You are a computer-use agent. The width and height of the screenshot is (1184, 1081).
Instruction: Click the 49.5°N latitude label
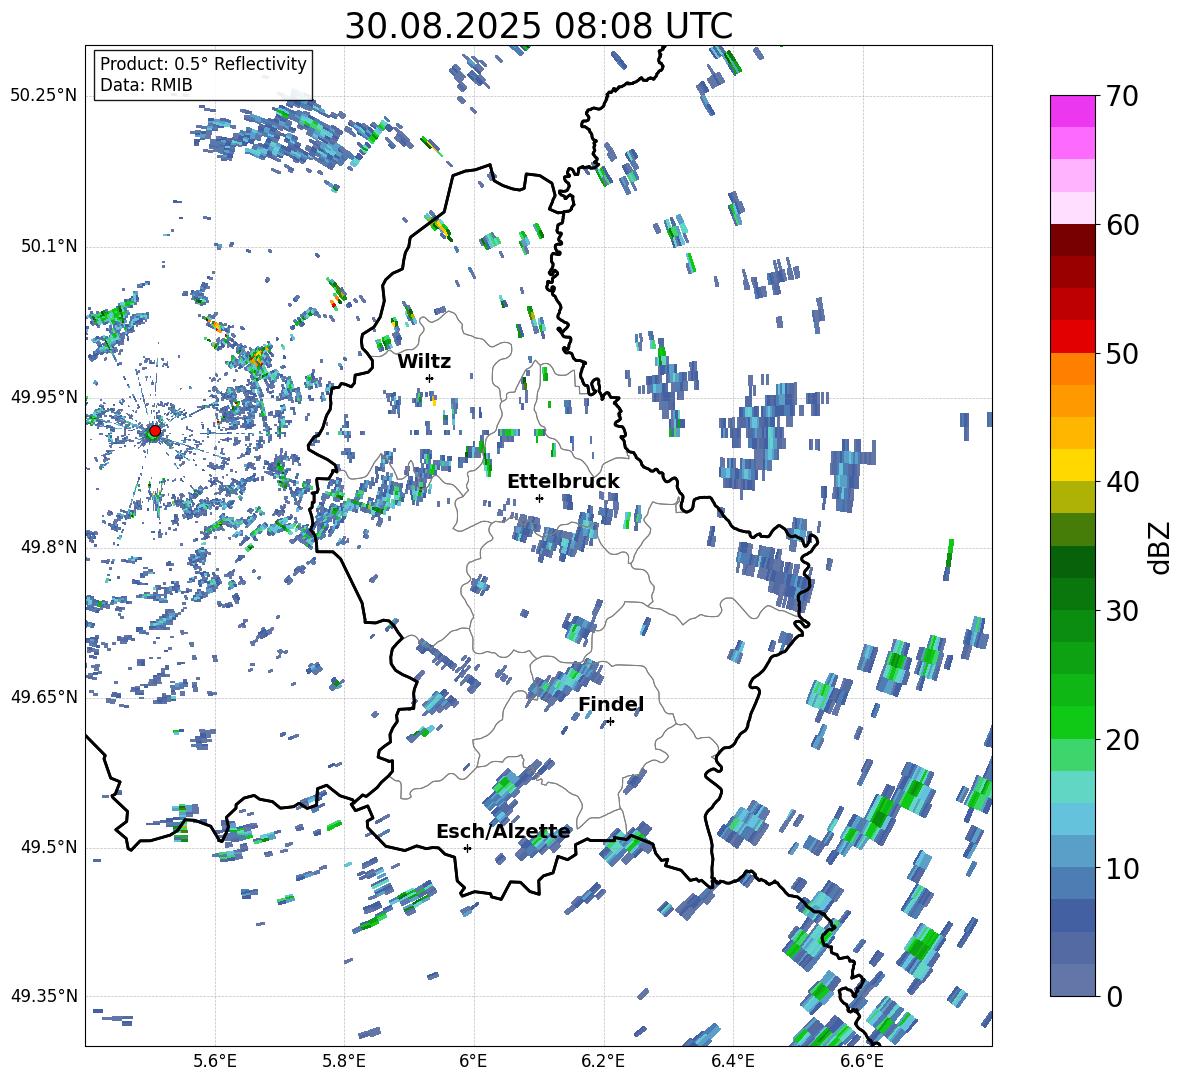pyautogui.click(x=50, y=847)
